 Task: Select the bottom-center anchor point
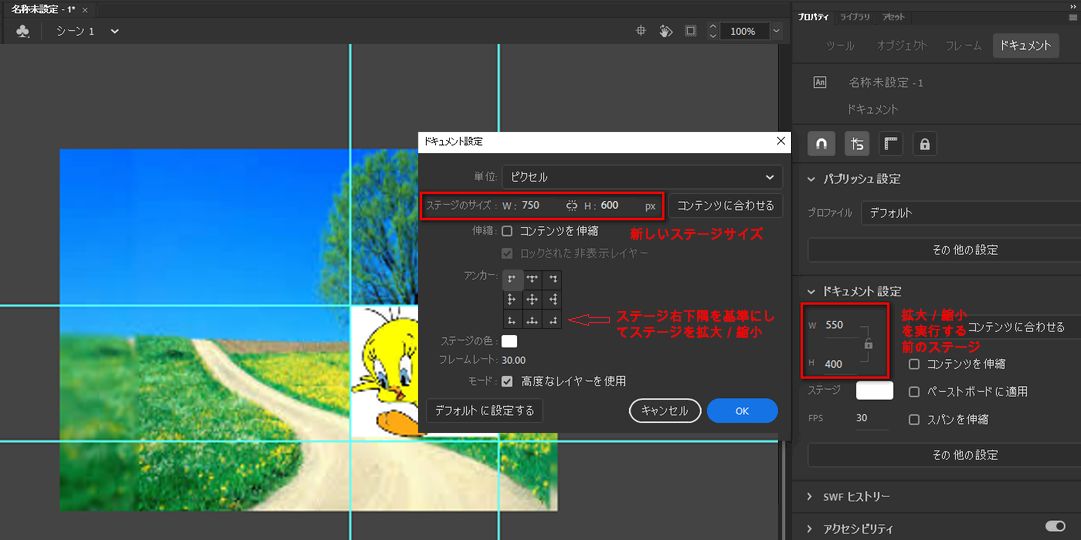click(532, 319)
